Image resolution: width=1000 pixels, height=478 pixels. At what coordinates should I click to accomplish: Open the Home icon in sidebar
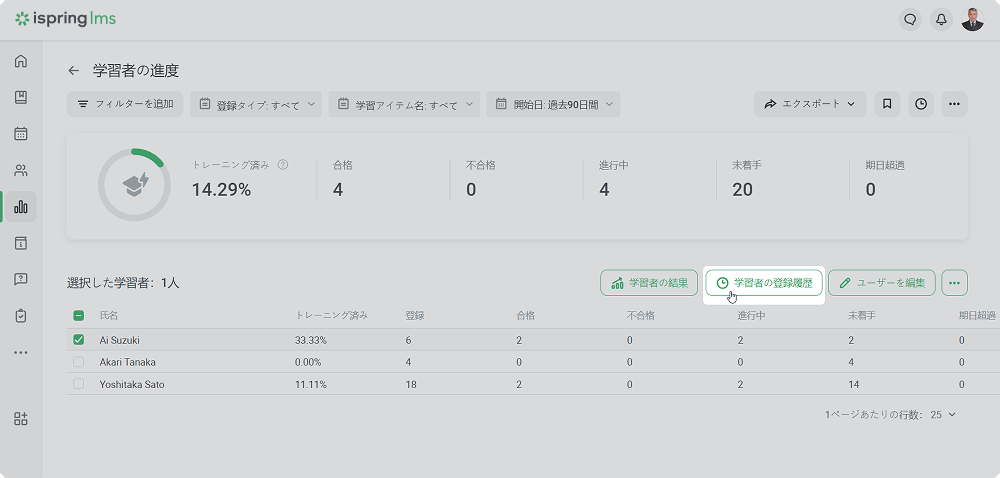(21, 61)
